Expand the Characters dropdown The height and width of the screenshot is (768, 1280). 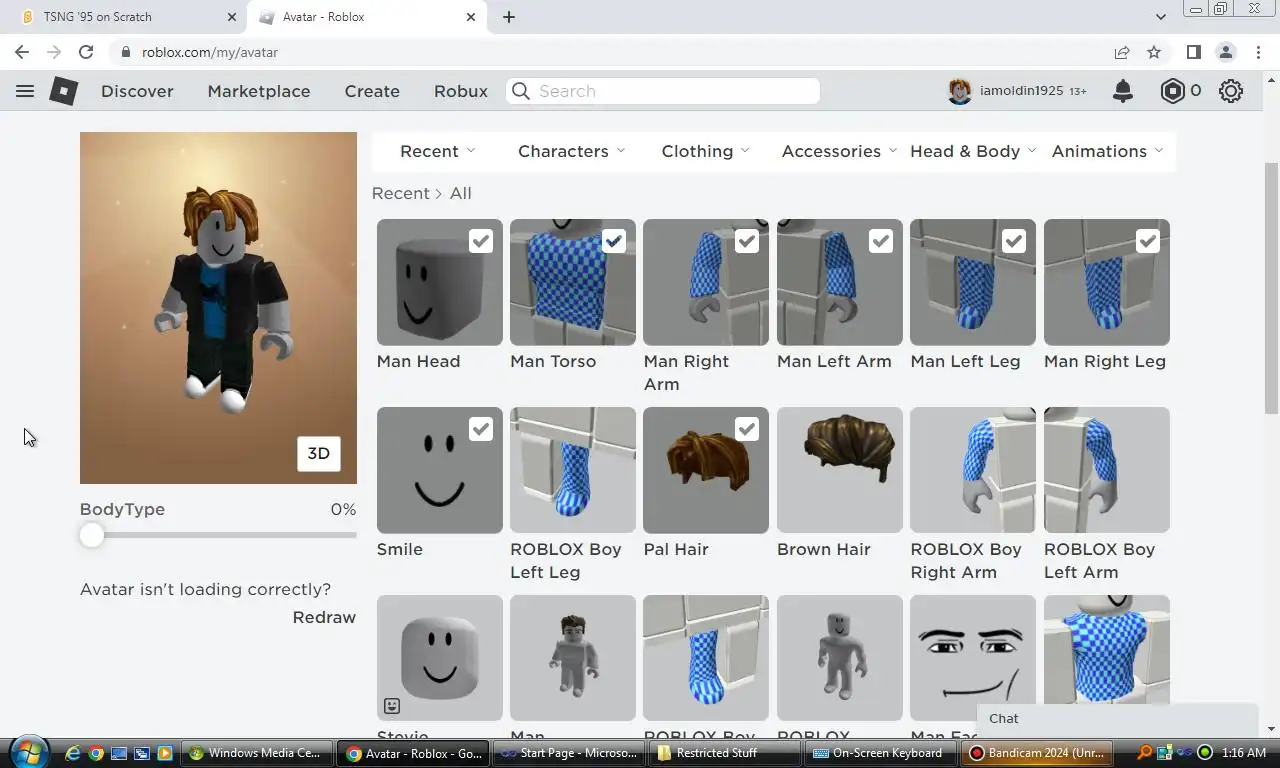pos(571,151)
